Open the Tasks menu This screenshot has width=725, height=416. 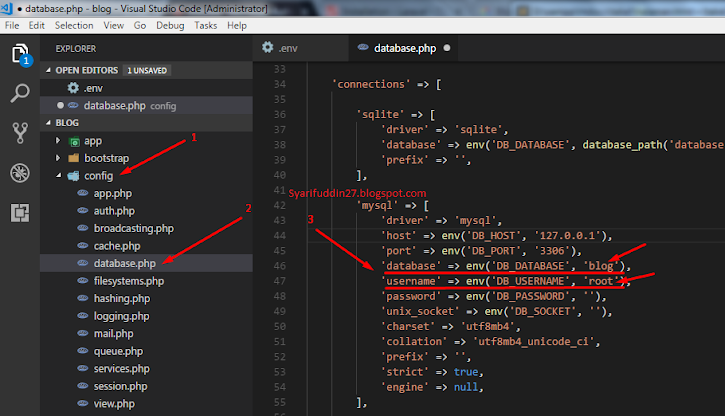pyautogui.click(x=205, y=25)
